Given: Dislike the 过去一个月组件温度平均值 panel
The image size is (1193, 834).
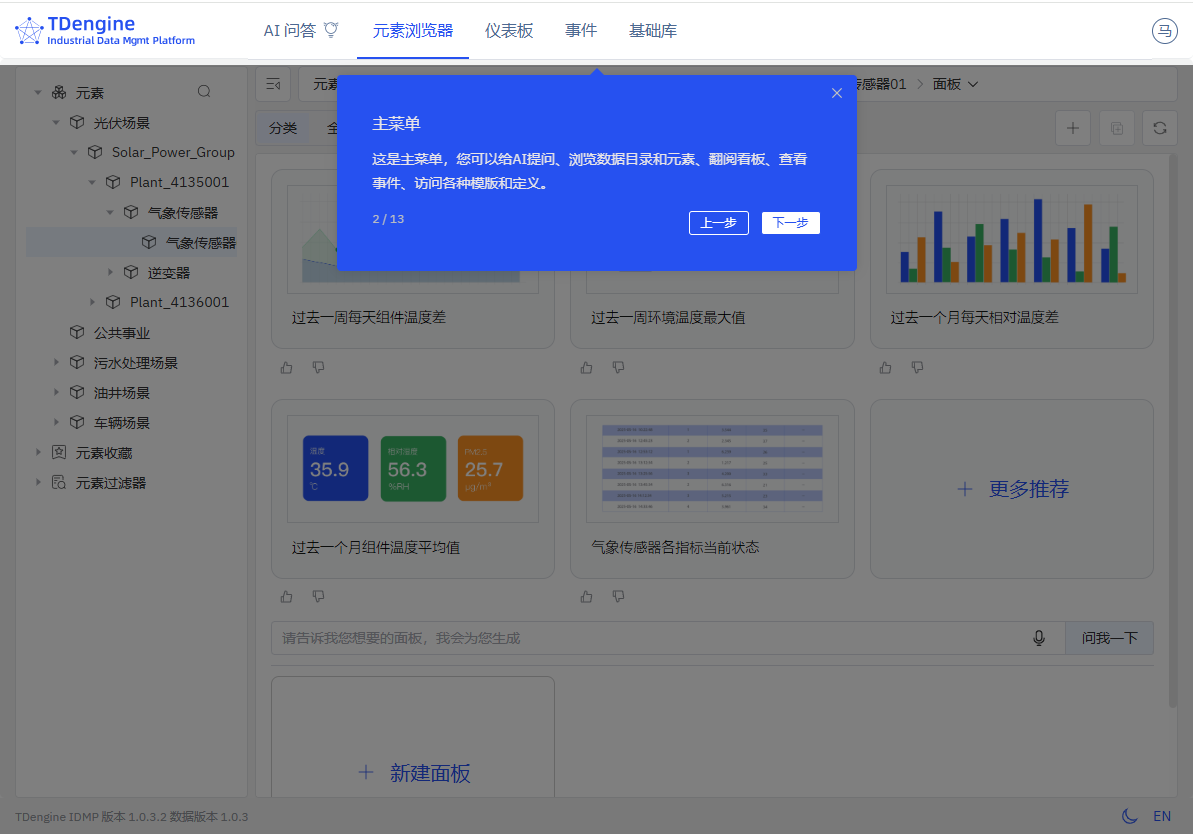Looking at the screenshot, I should click(x=319, y=597).
